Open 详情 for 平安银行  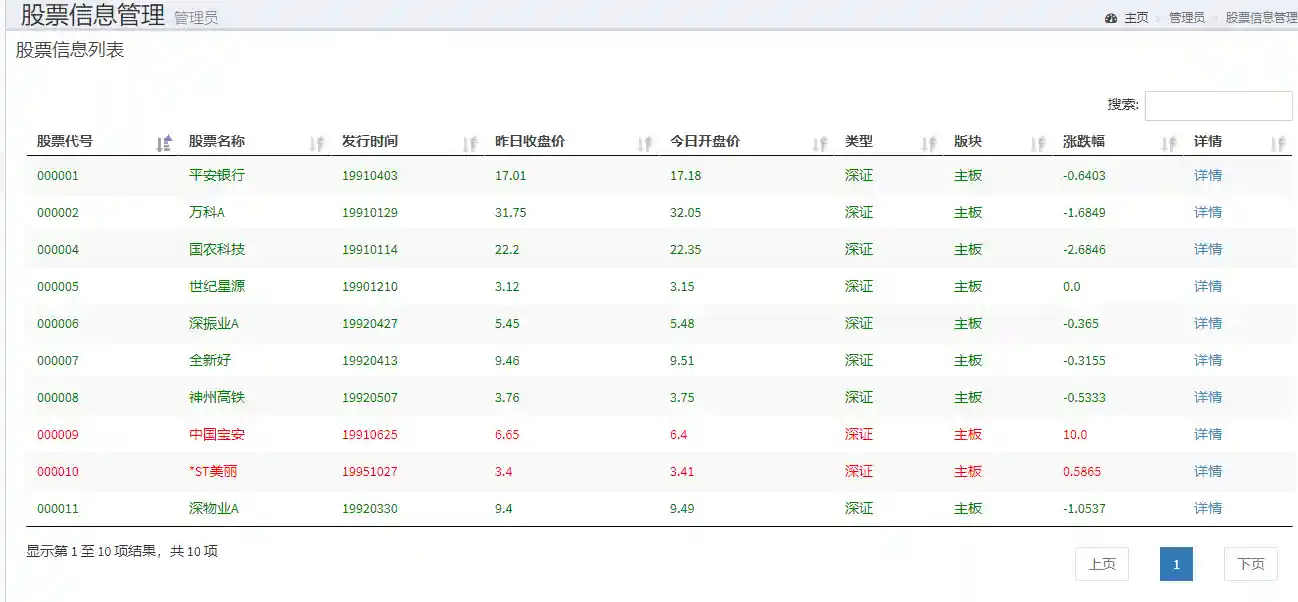coord(1207,175)
